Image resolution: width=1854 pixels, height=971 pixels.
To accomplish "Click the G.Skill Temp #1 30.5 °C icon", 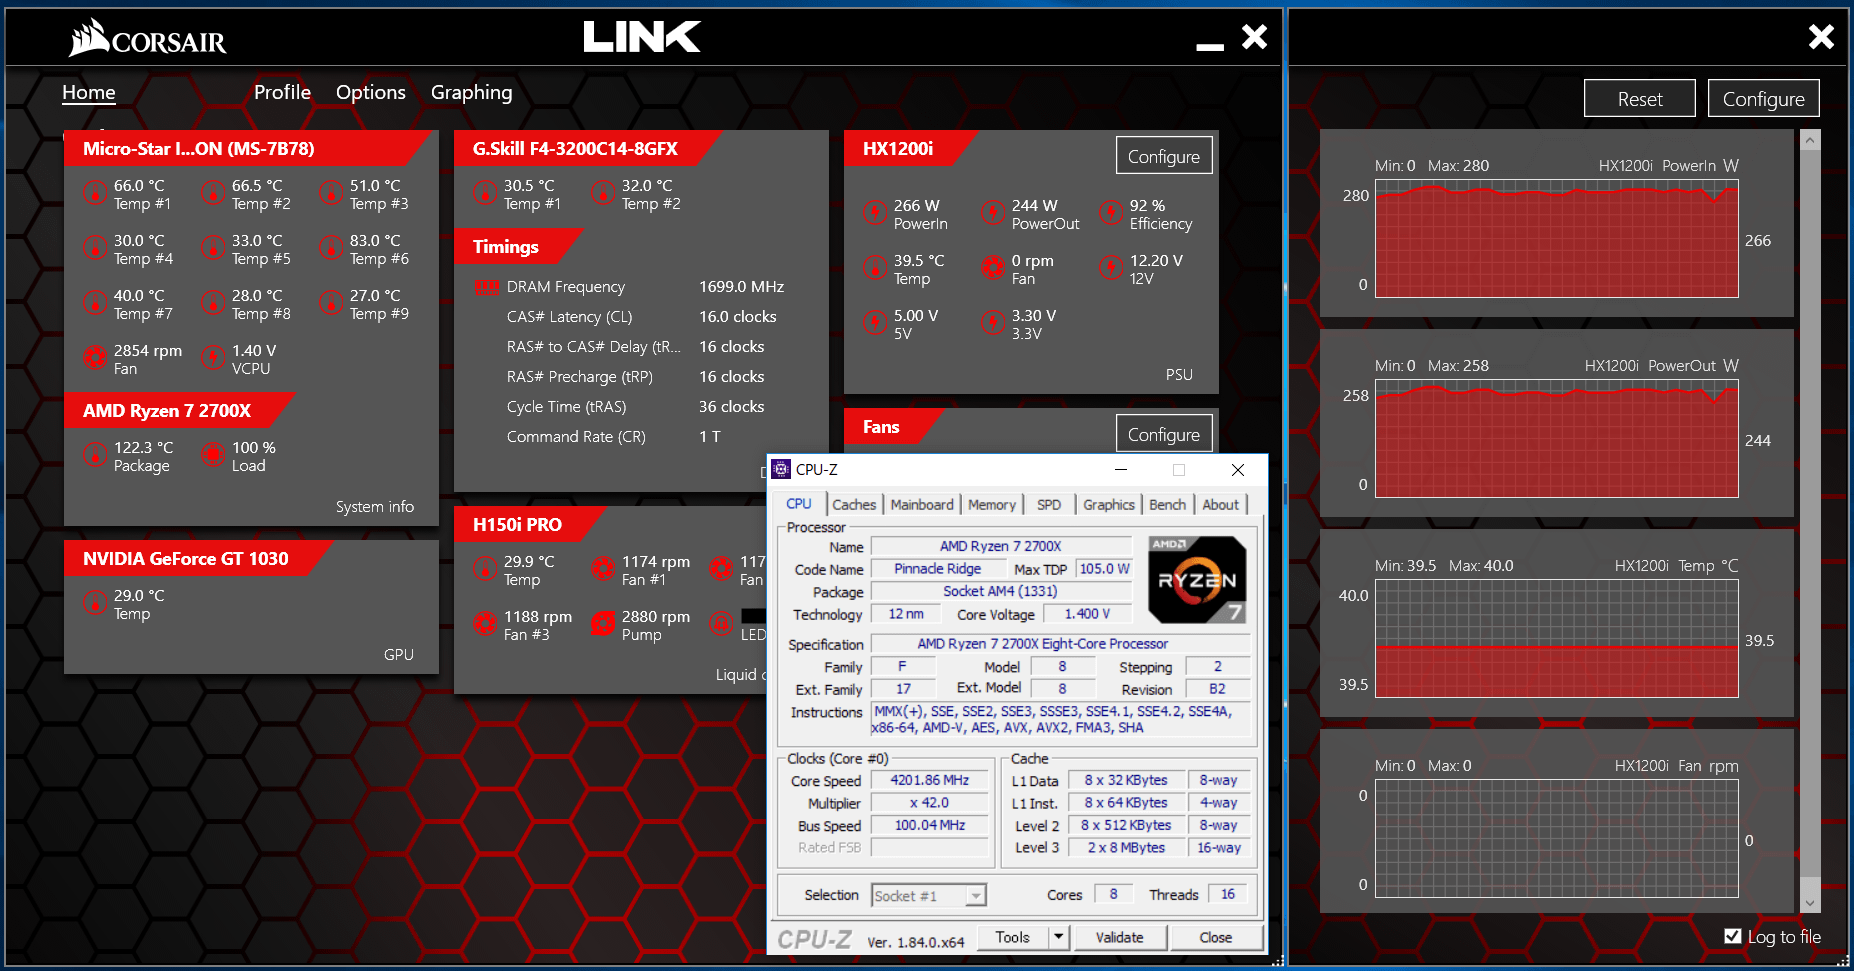I will click(x=485, y=192).
